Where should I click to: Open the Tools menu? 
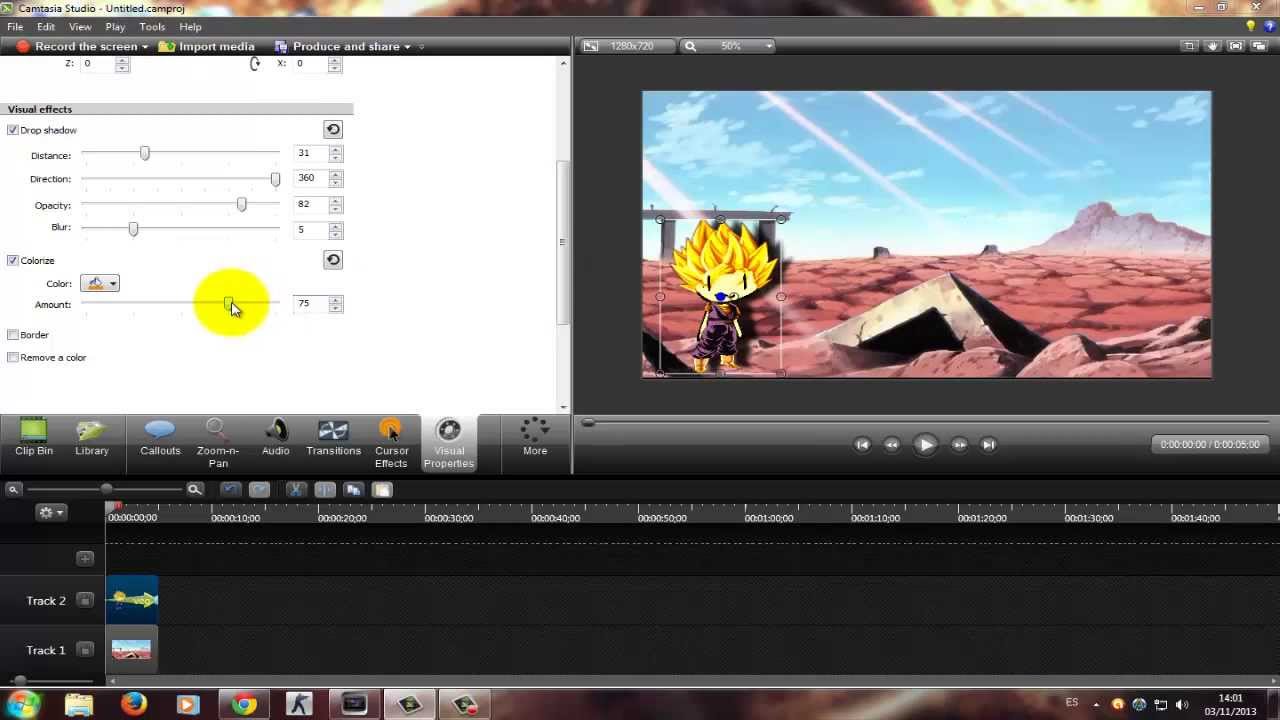click(152, 27)
